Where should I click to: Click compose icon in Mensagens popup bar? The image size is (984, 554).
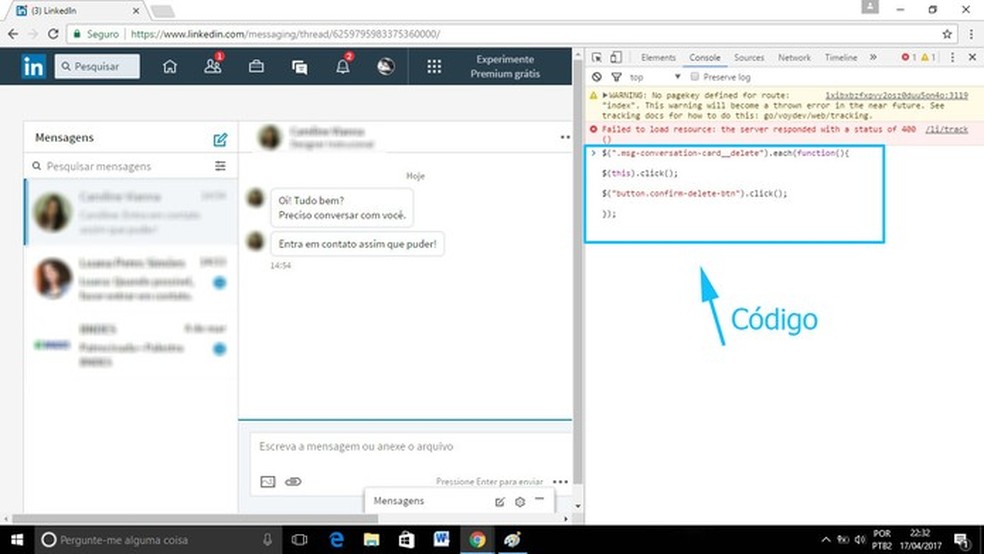[x=500, y=501]
